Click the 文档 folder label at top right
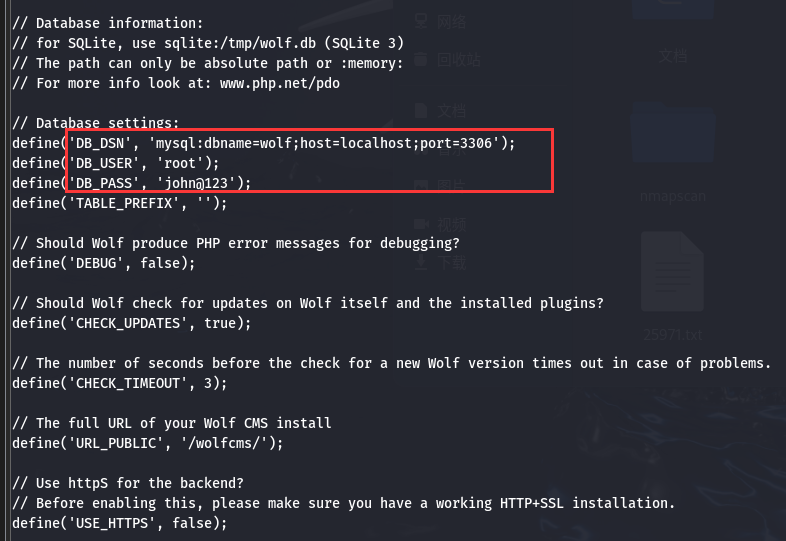 click(x=672, y=56)
